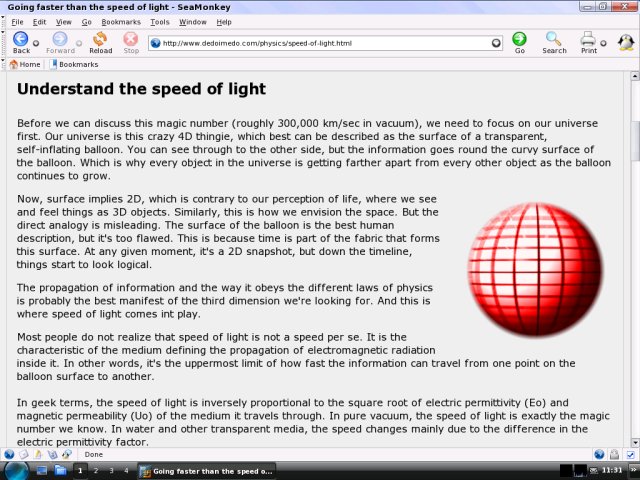Open the start menu orb in taskbar

(x=16, y=471)
